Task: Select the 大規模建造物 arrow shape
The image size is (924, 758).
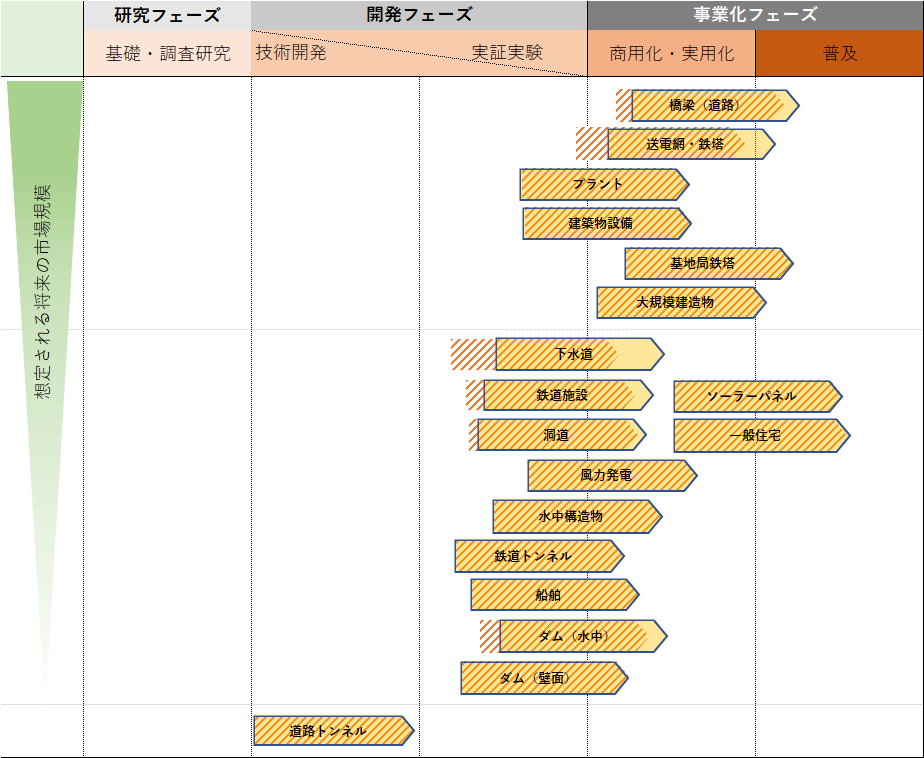Action: [x=680, y=302]
